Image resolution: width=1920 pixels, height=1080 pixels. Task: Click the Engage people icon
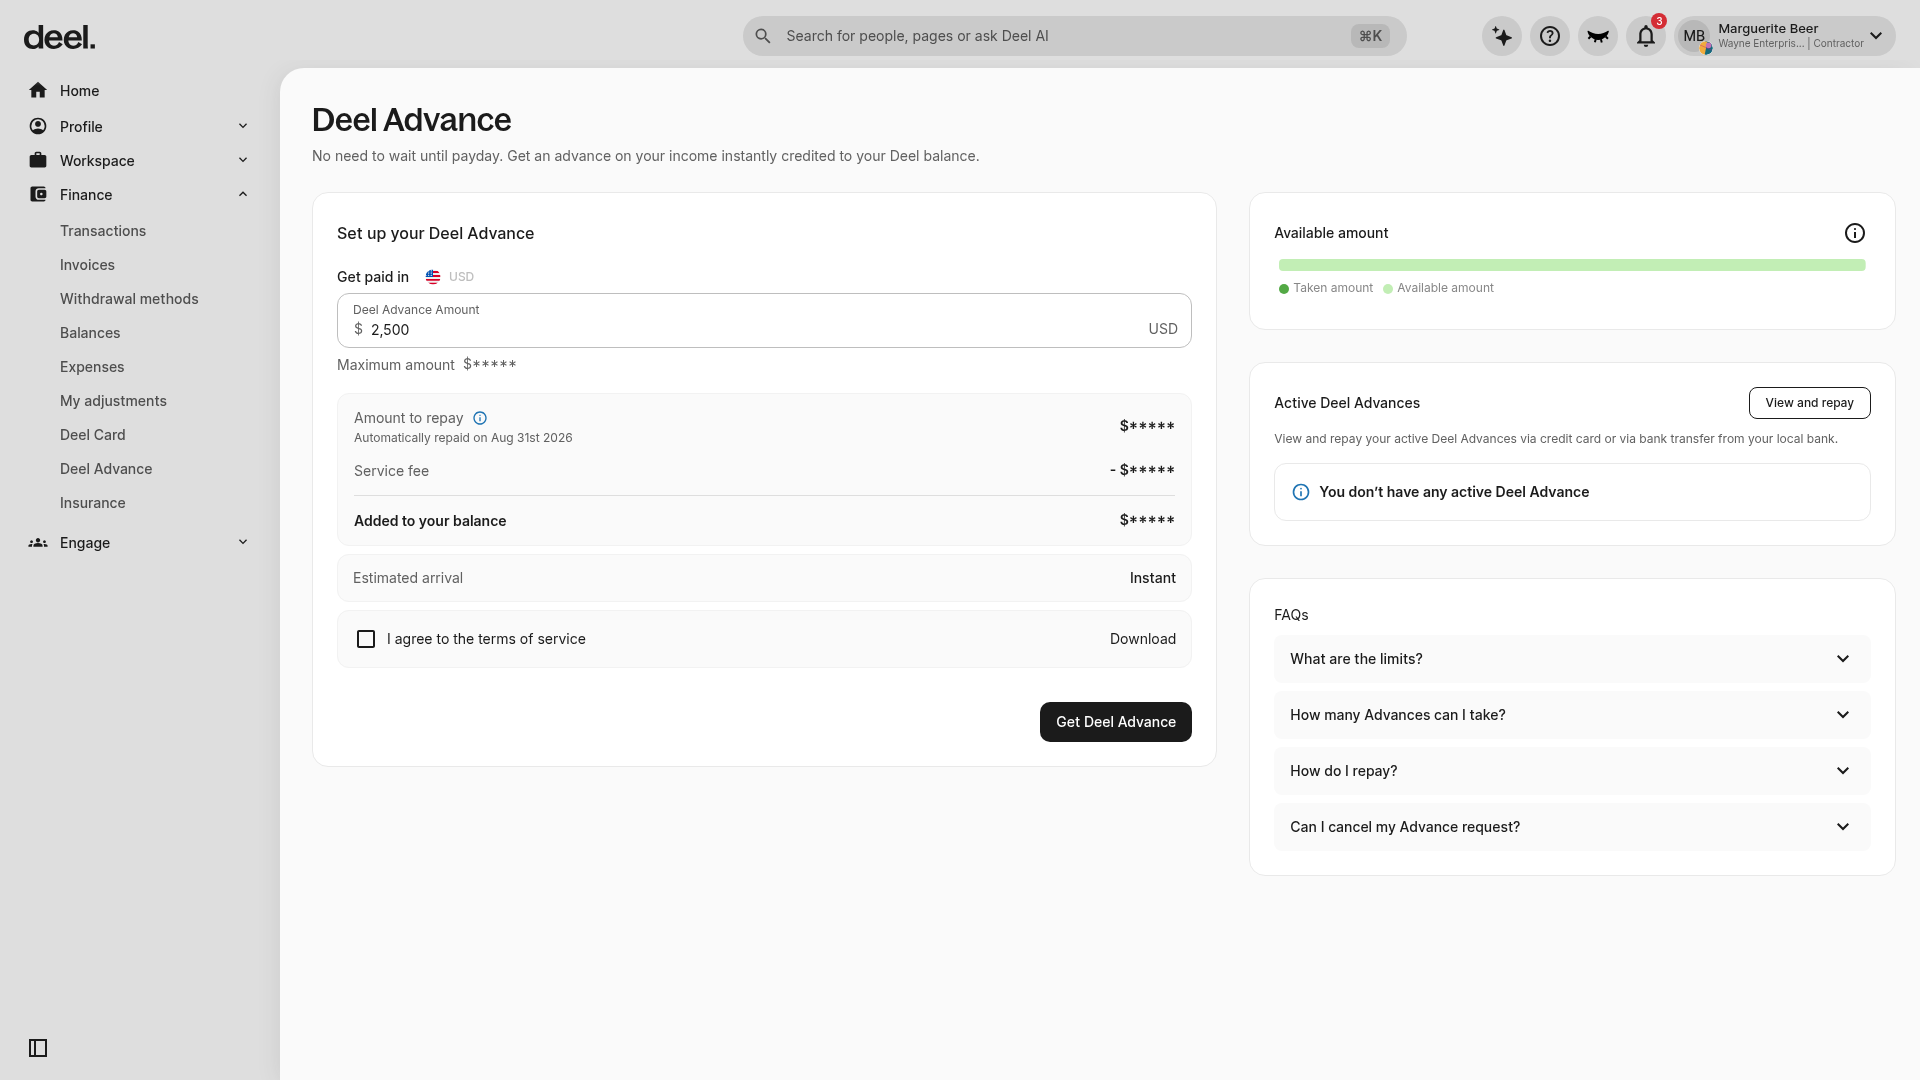click(38, 543)
